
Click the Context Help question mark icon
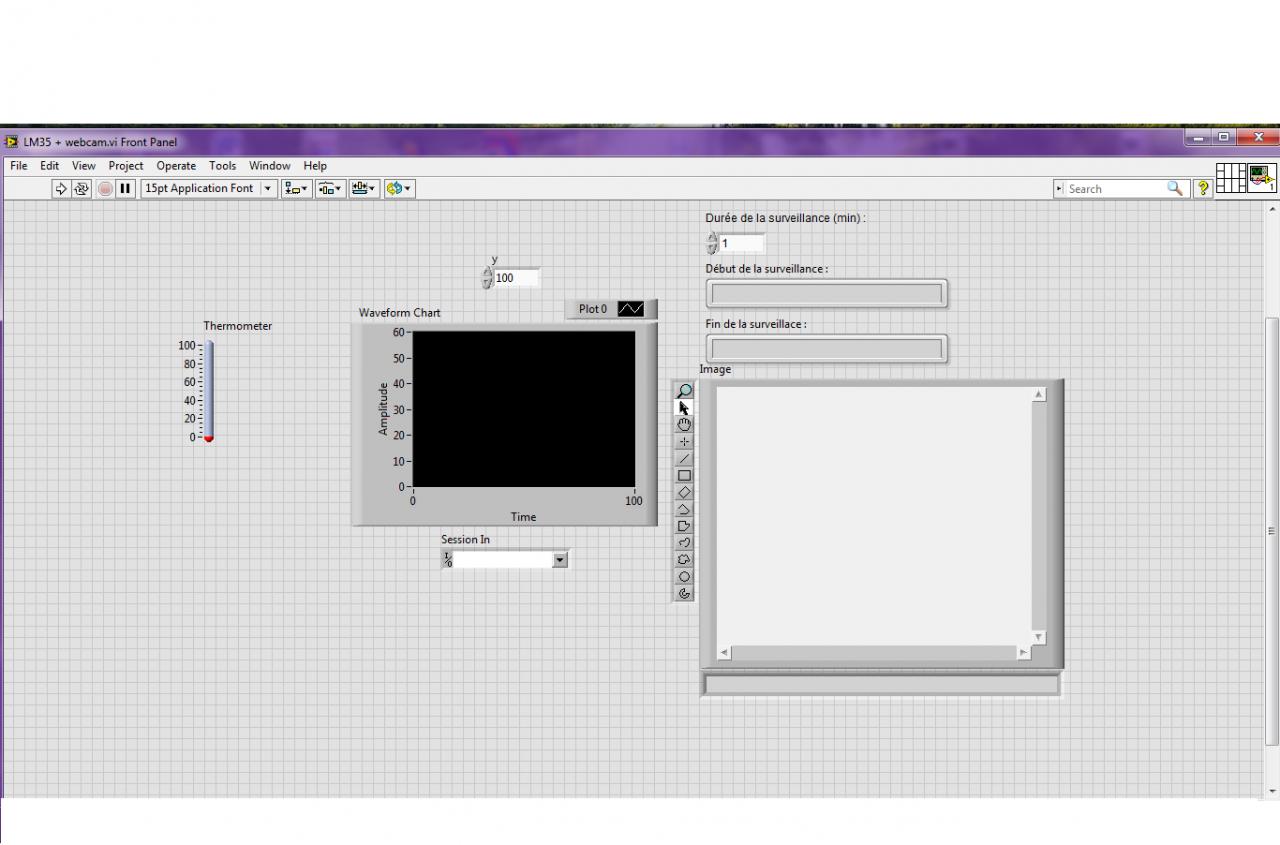click(1203, 188)
